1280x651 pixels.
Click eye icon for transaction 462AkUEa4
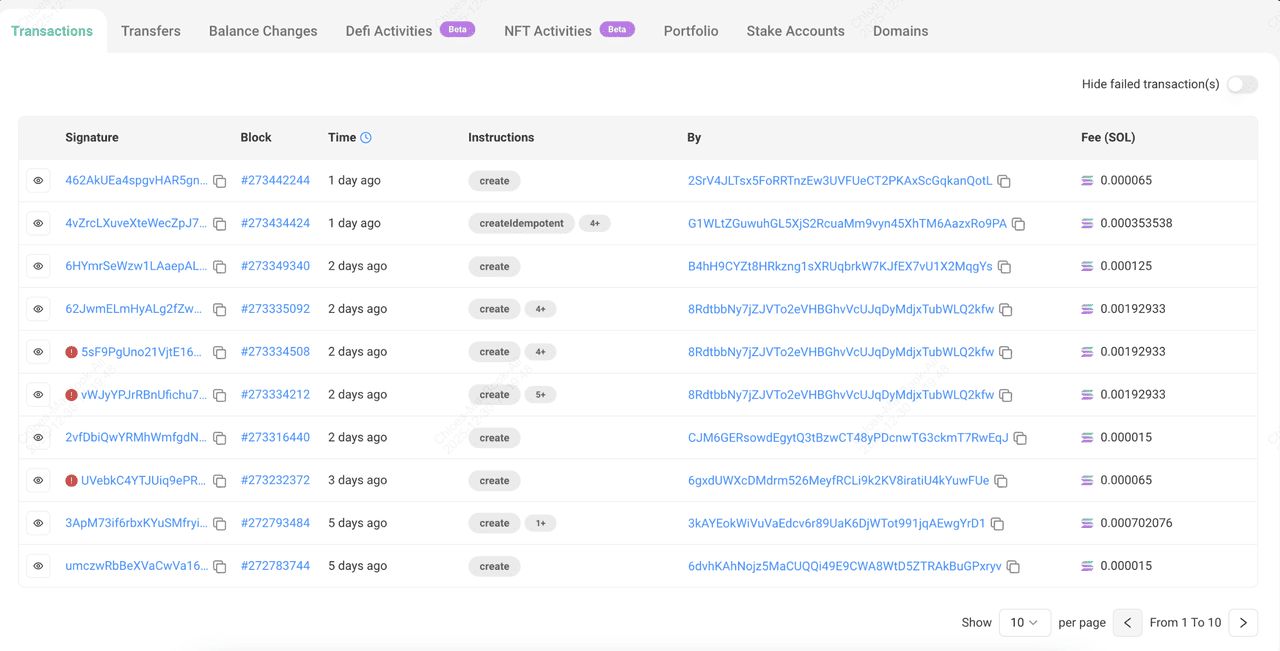38,181
